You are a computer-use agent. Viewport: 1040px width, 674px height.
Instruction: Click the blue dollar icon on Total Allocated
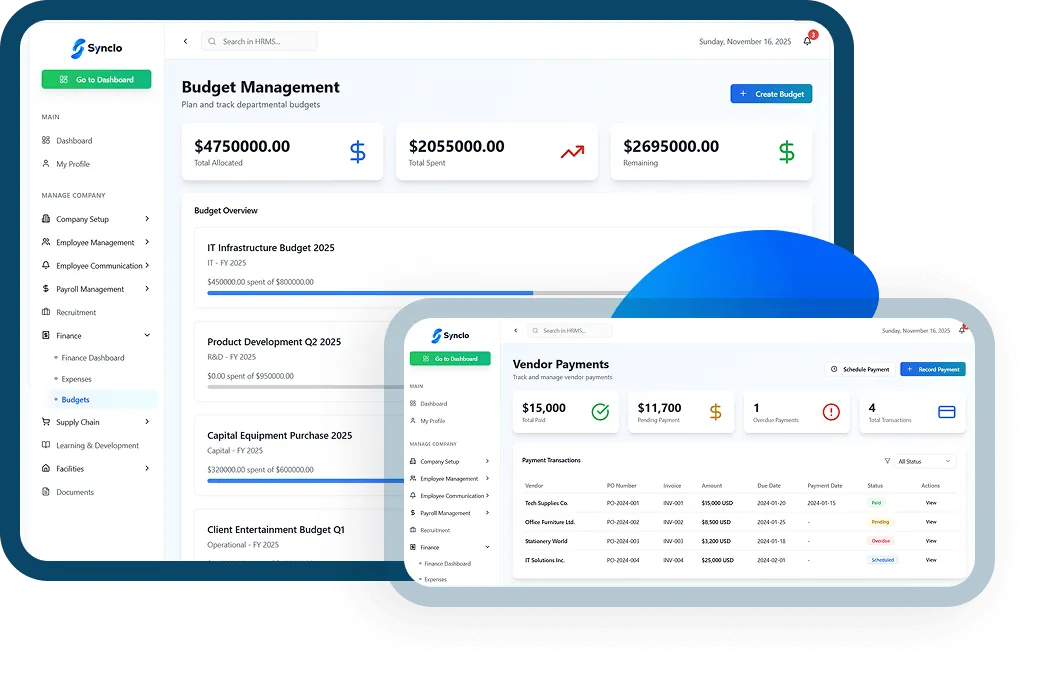pyautogui.click(x=358, y=152)
